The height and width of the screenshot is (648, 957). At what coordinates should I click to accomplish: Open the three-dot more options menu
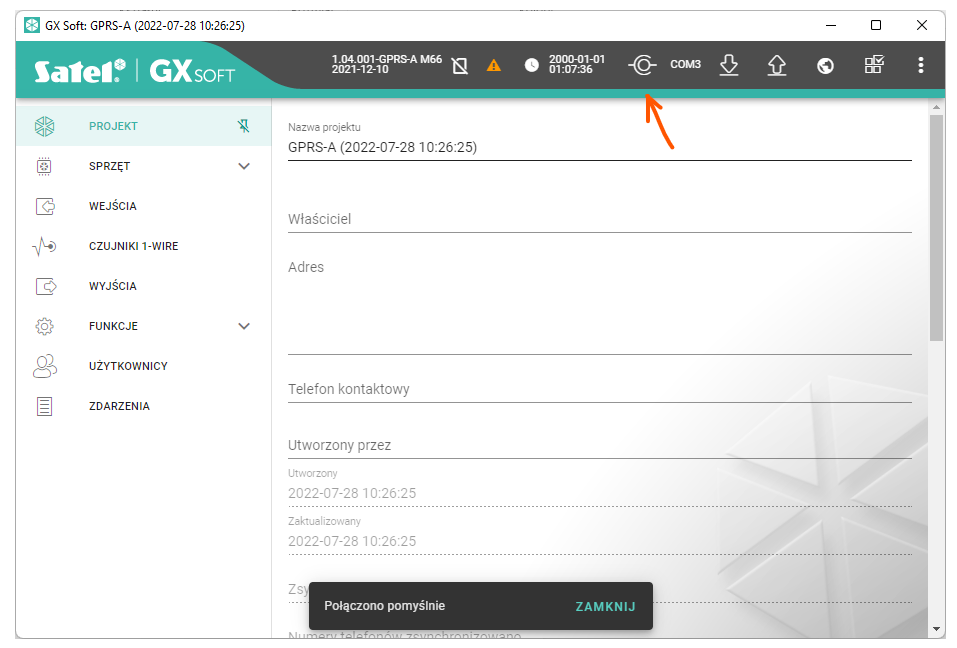coord(920,66)
